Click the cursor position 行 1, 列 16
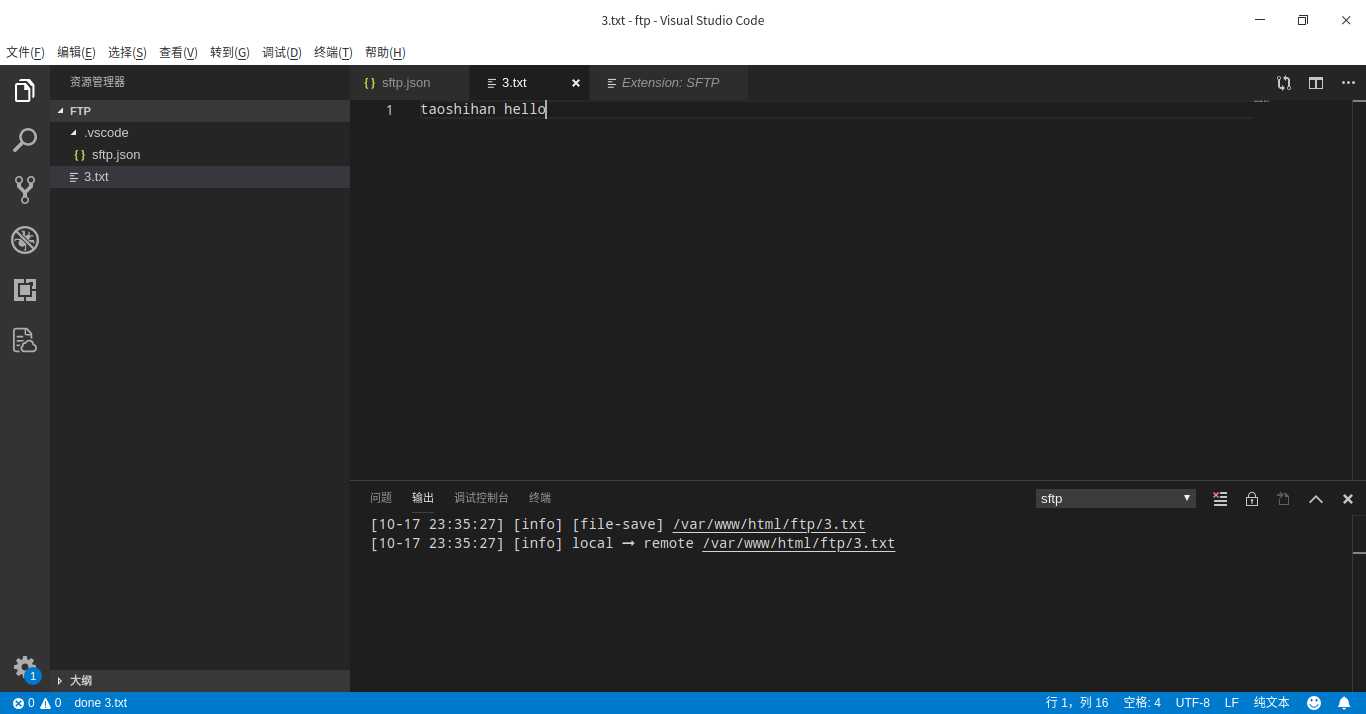 point(1077,703)
